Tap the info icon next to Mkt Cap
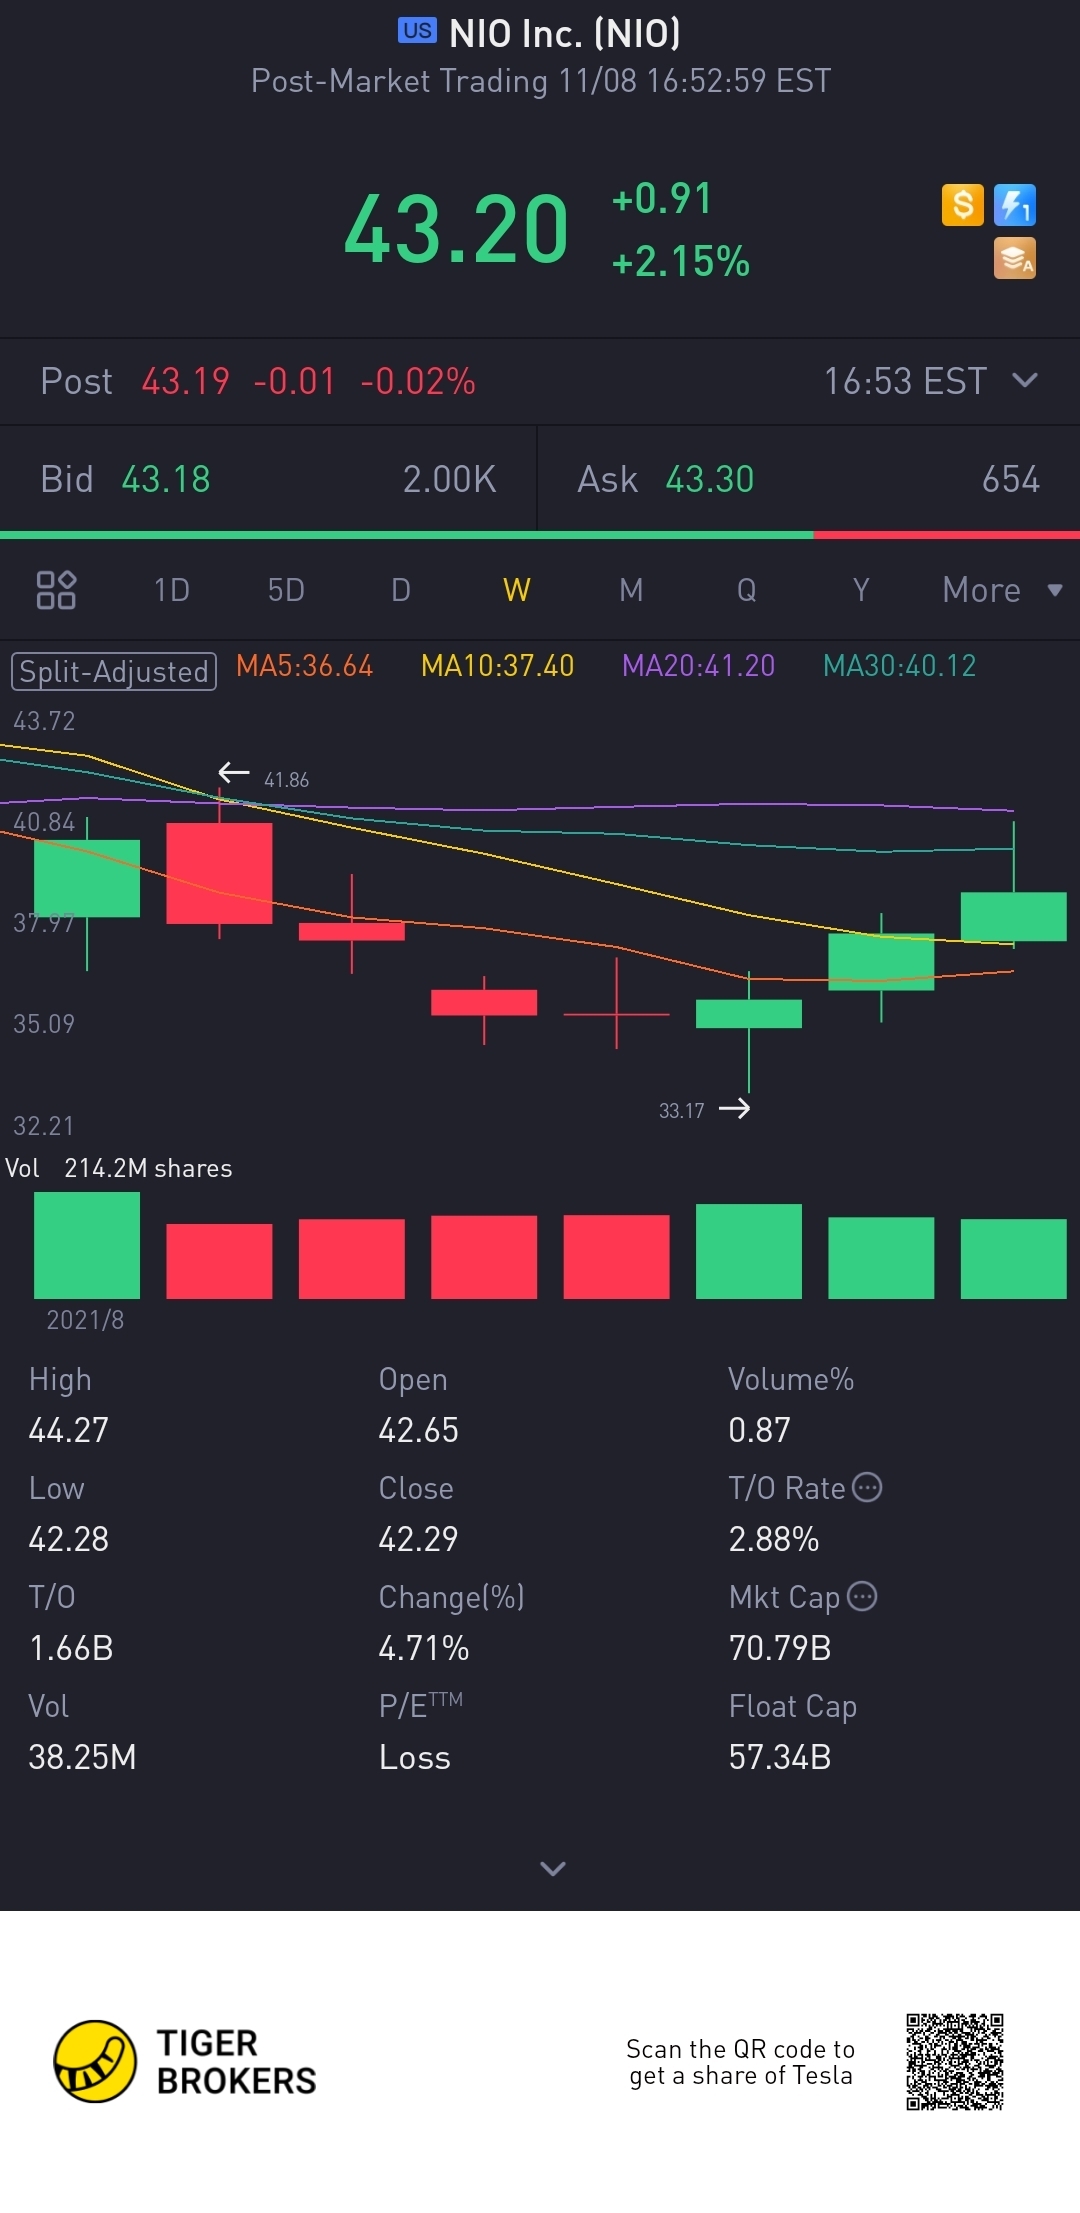The image size is (1080, 2213). point(862,1596)
